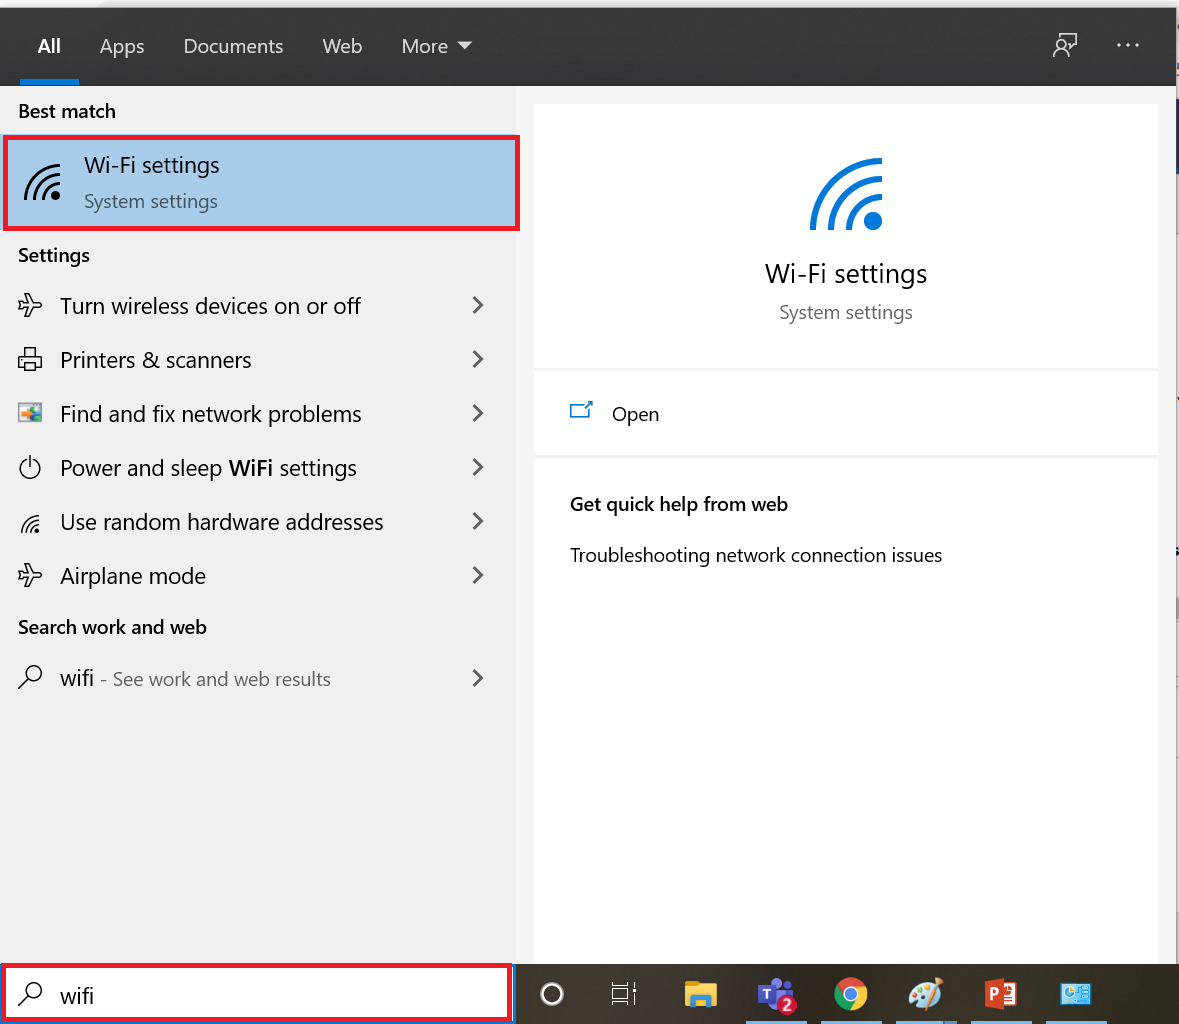This screenshot has height=1024, width=1179.
Task: Expand the Airplane mode result arrow
Action: 477,575
